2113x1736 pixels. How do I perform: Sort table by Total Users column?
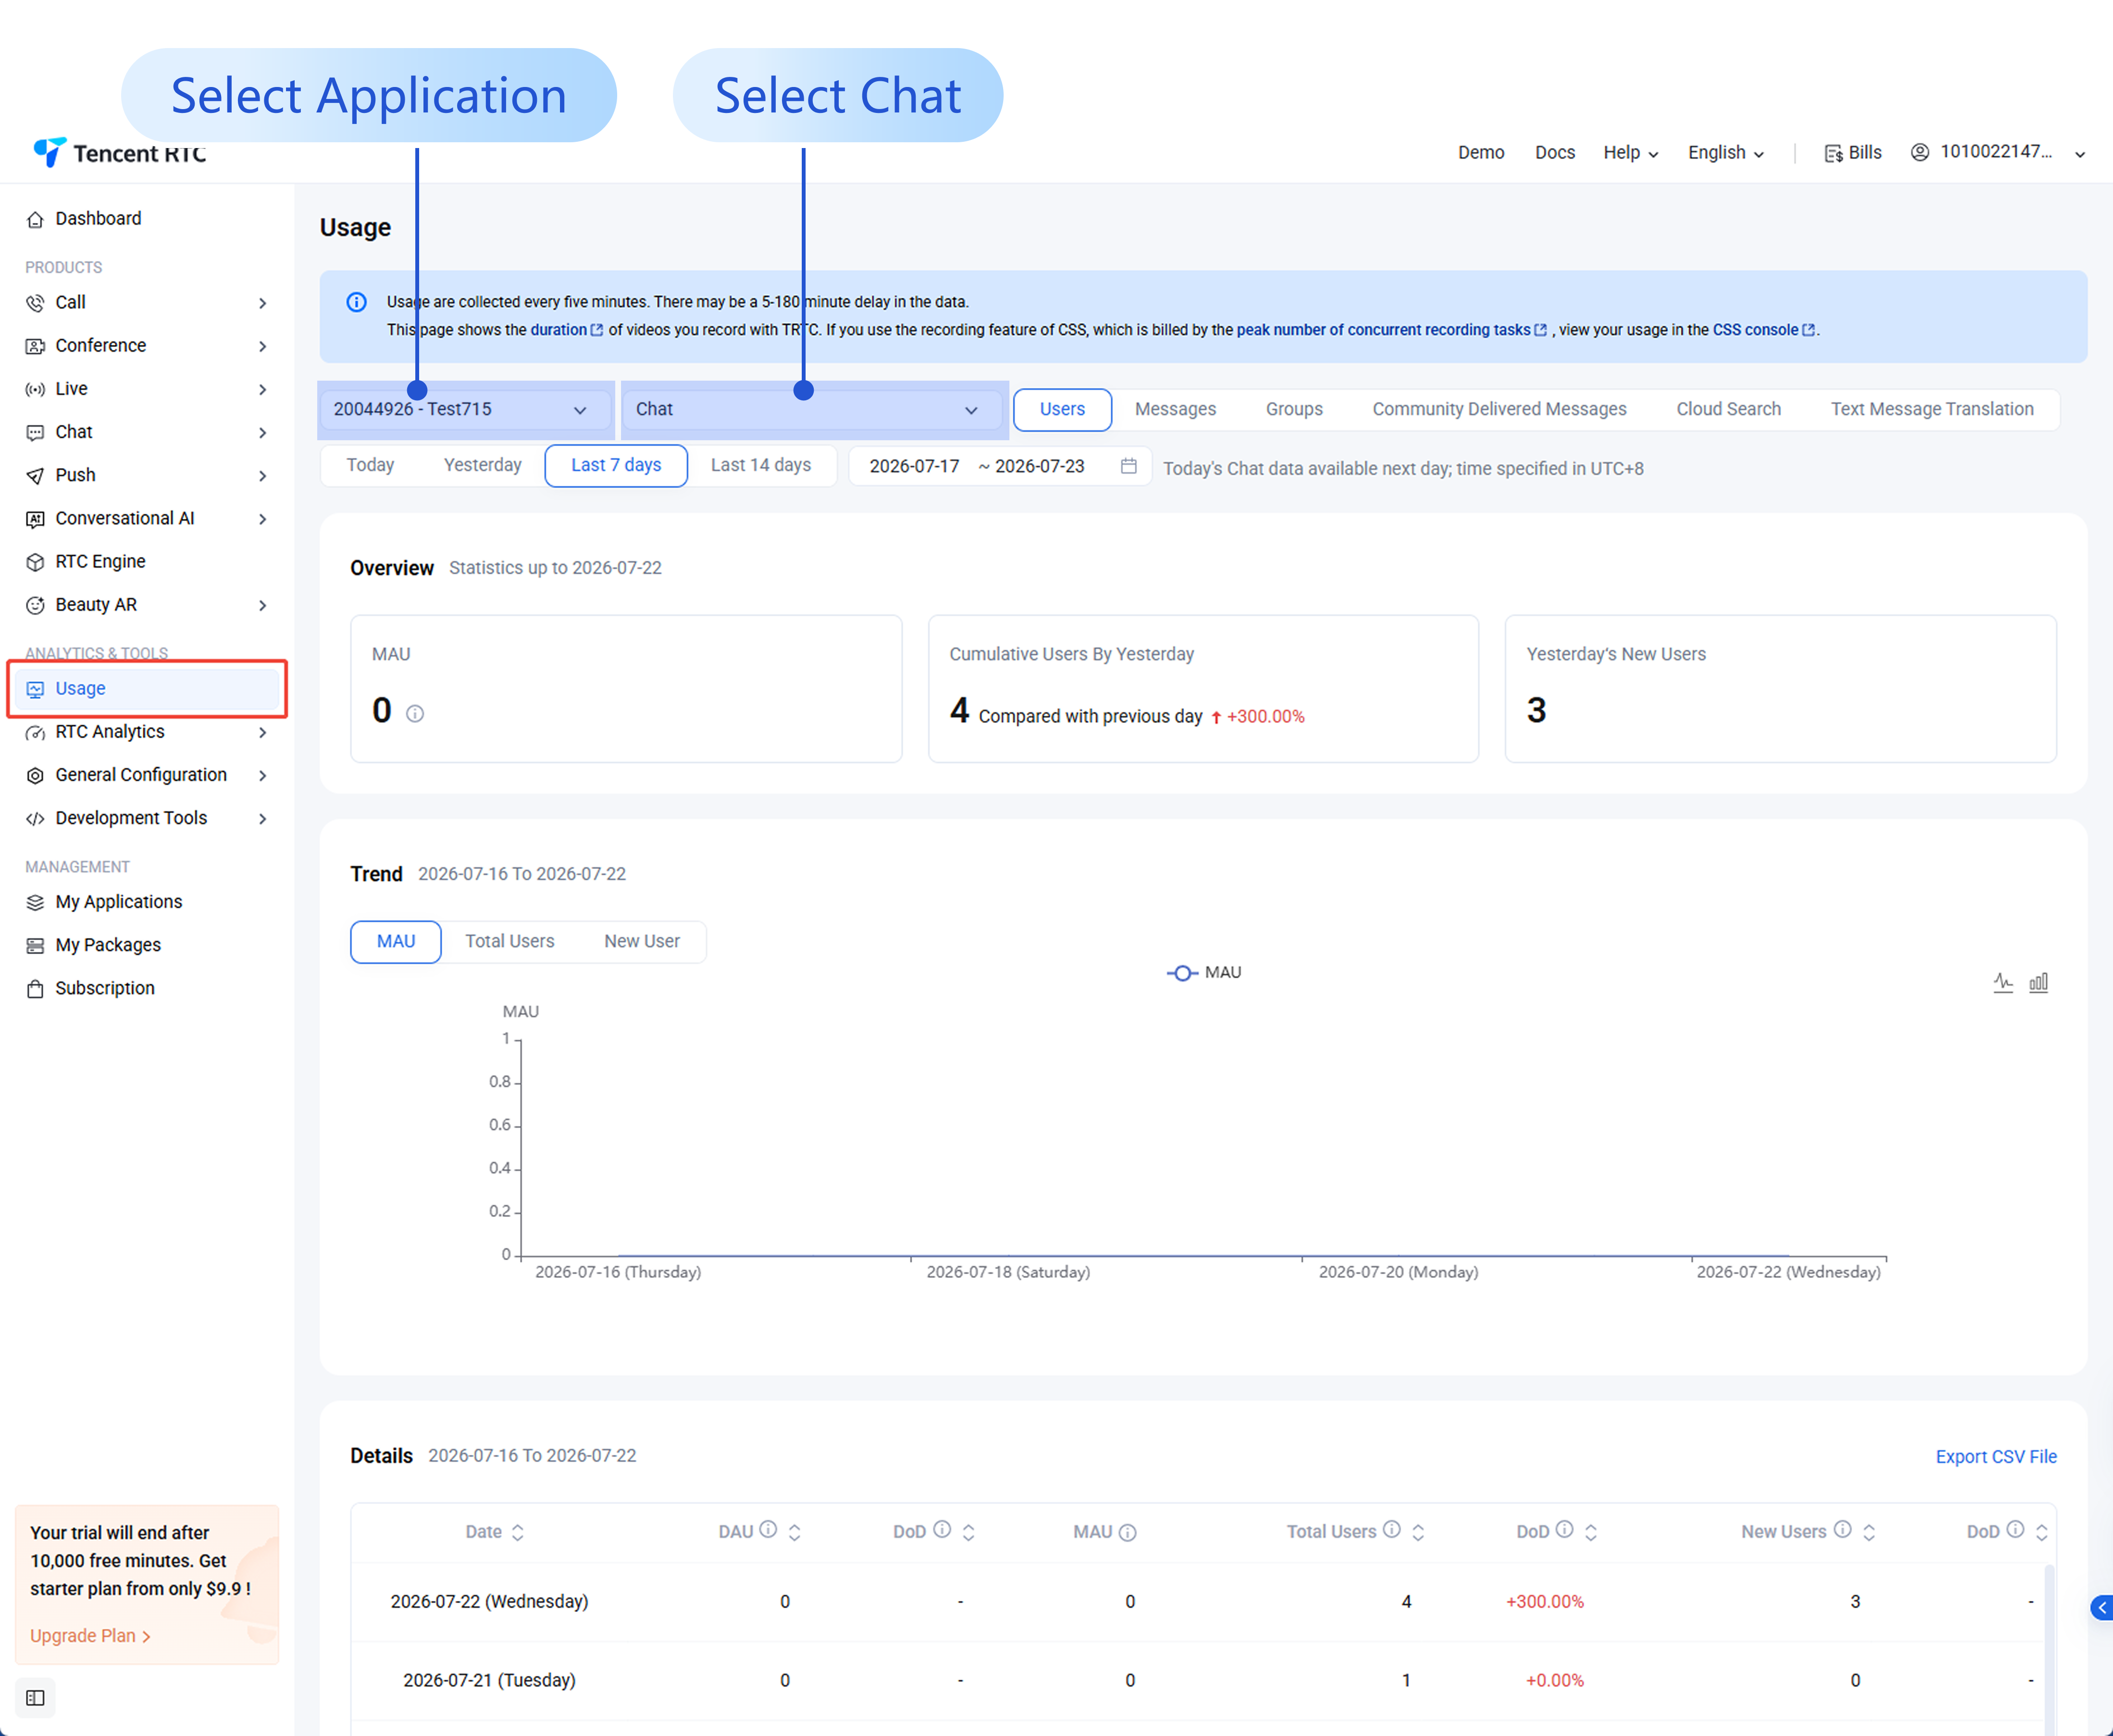pos(1418,1532)
